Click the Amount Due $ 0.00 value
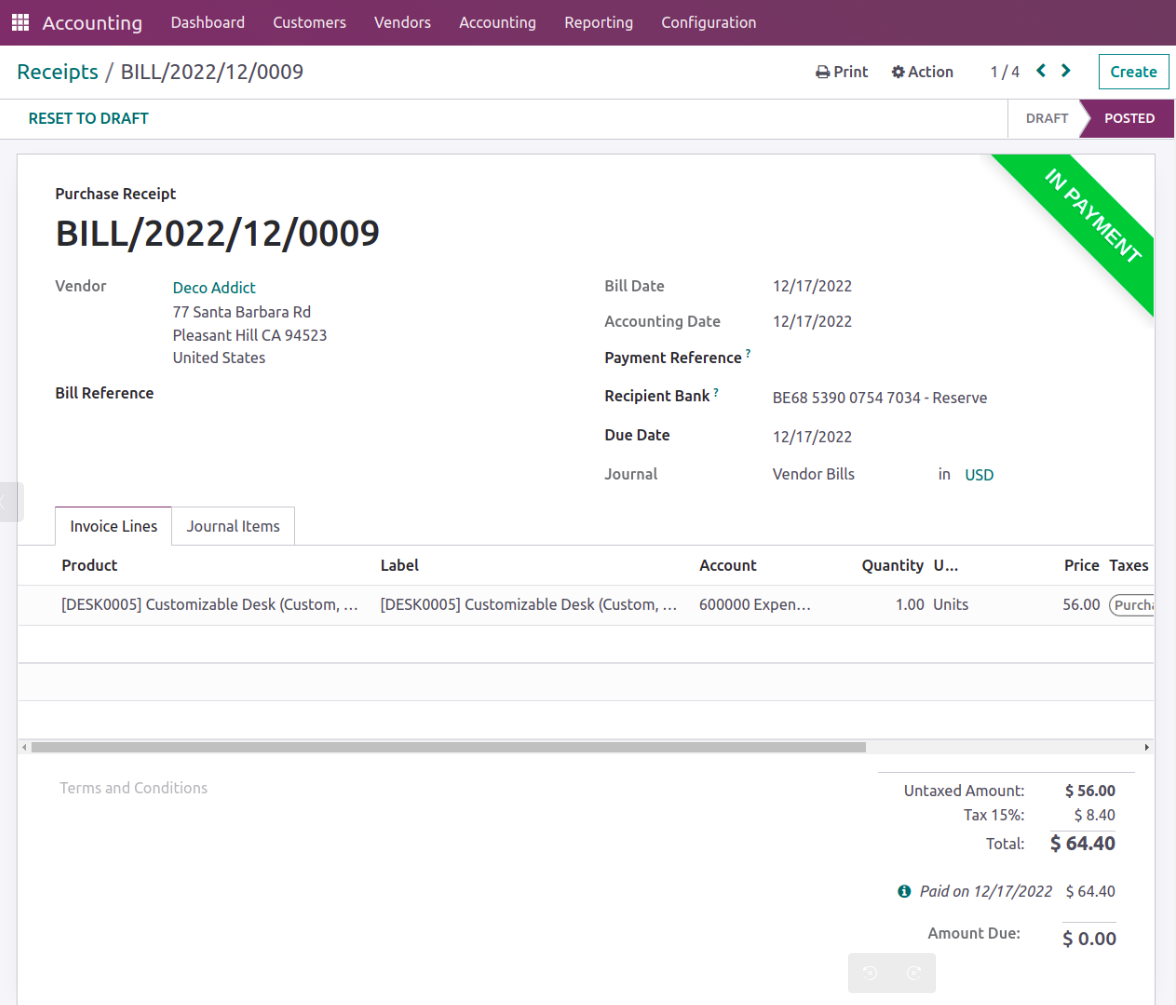The width and height of the screenshot is (1176, 1005). click(x=1089, y=939)
